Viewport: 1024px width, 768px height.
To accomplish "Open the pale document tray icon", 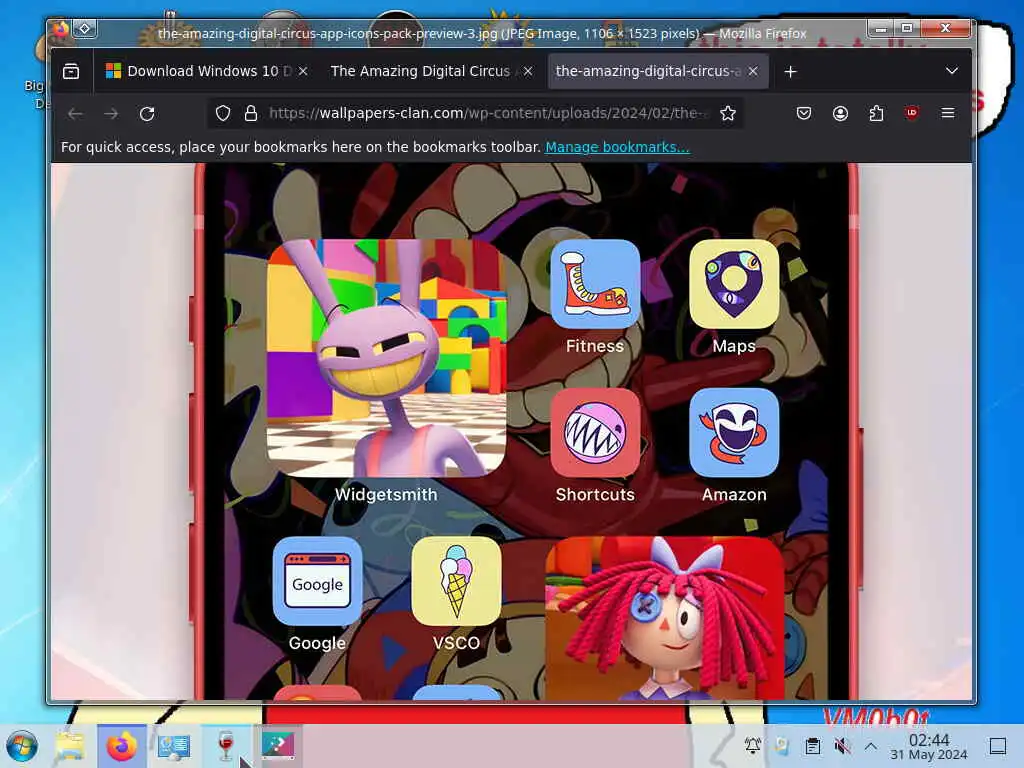I will click(782, 746).
